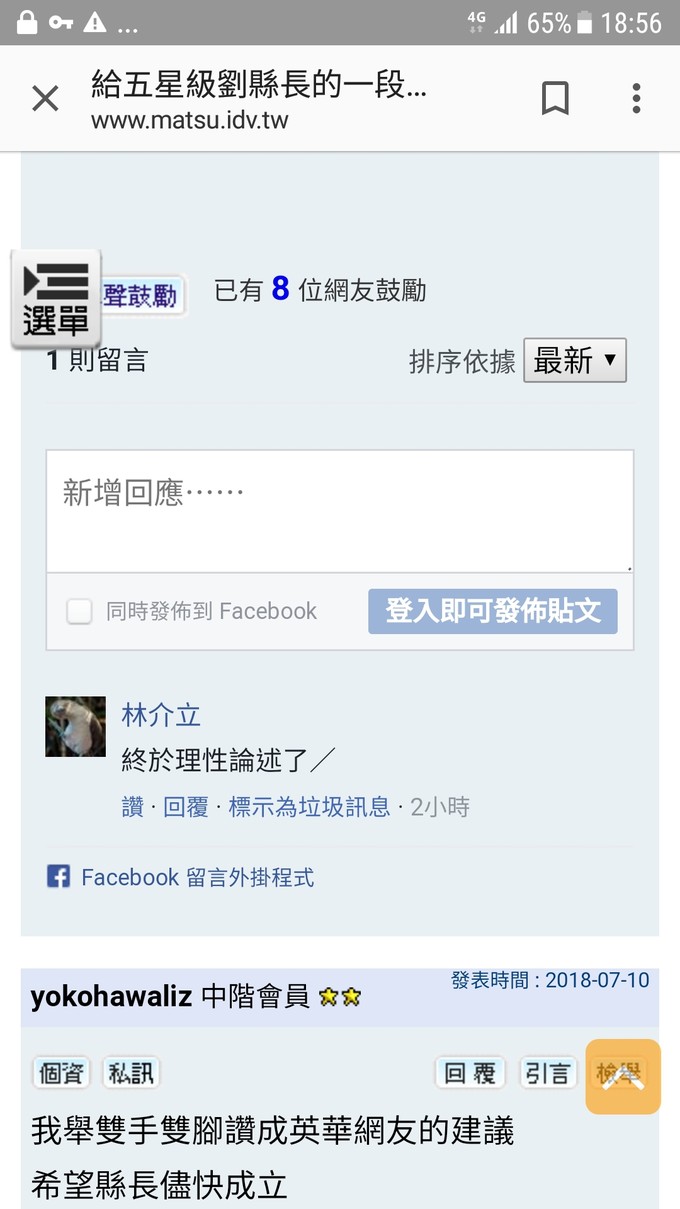Open the three-dot overflow menu
680x1209 pixels.
pos(636,98)
